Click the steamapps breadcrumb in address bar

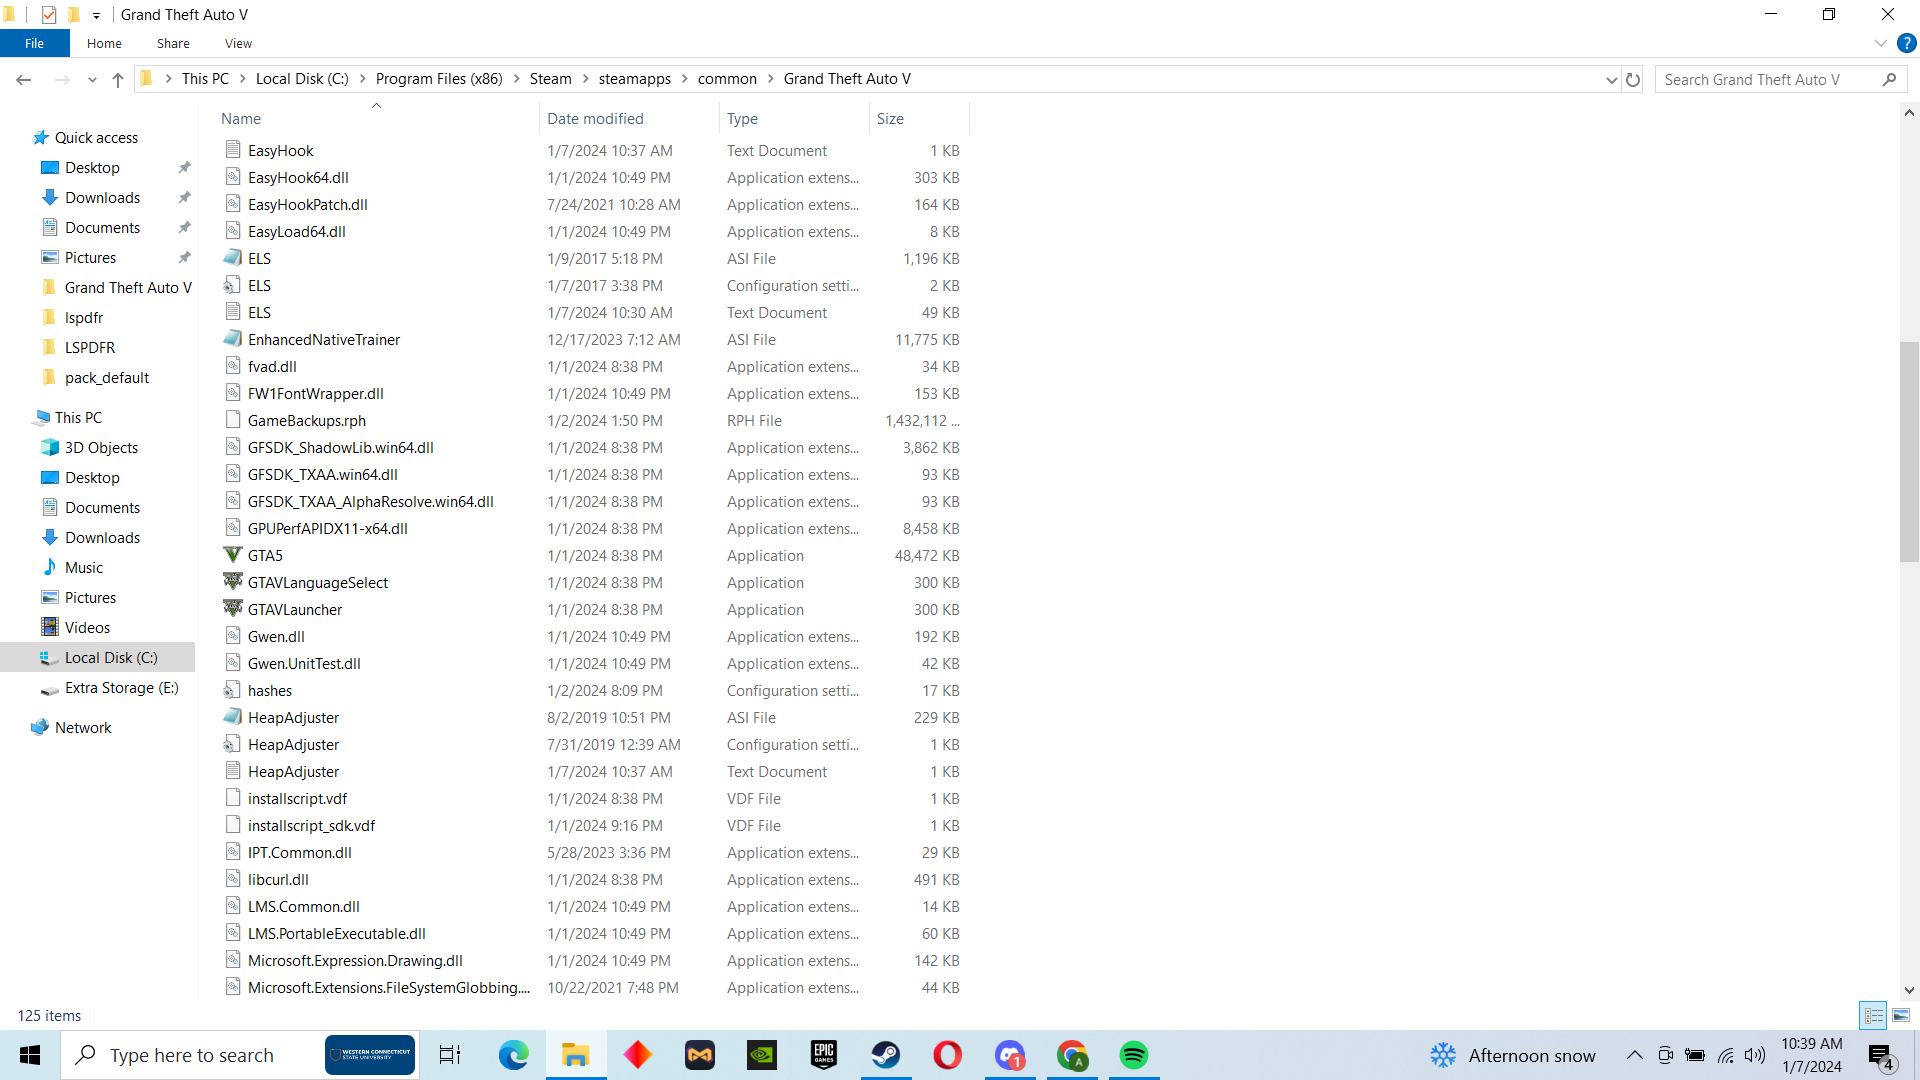click(634, 79)
